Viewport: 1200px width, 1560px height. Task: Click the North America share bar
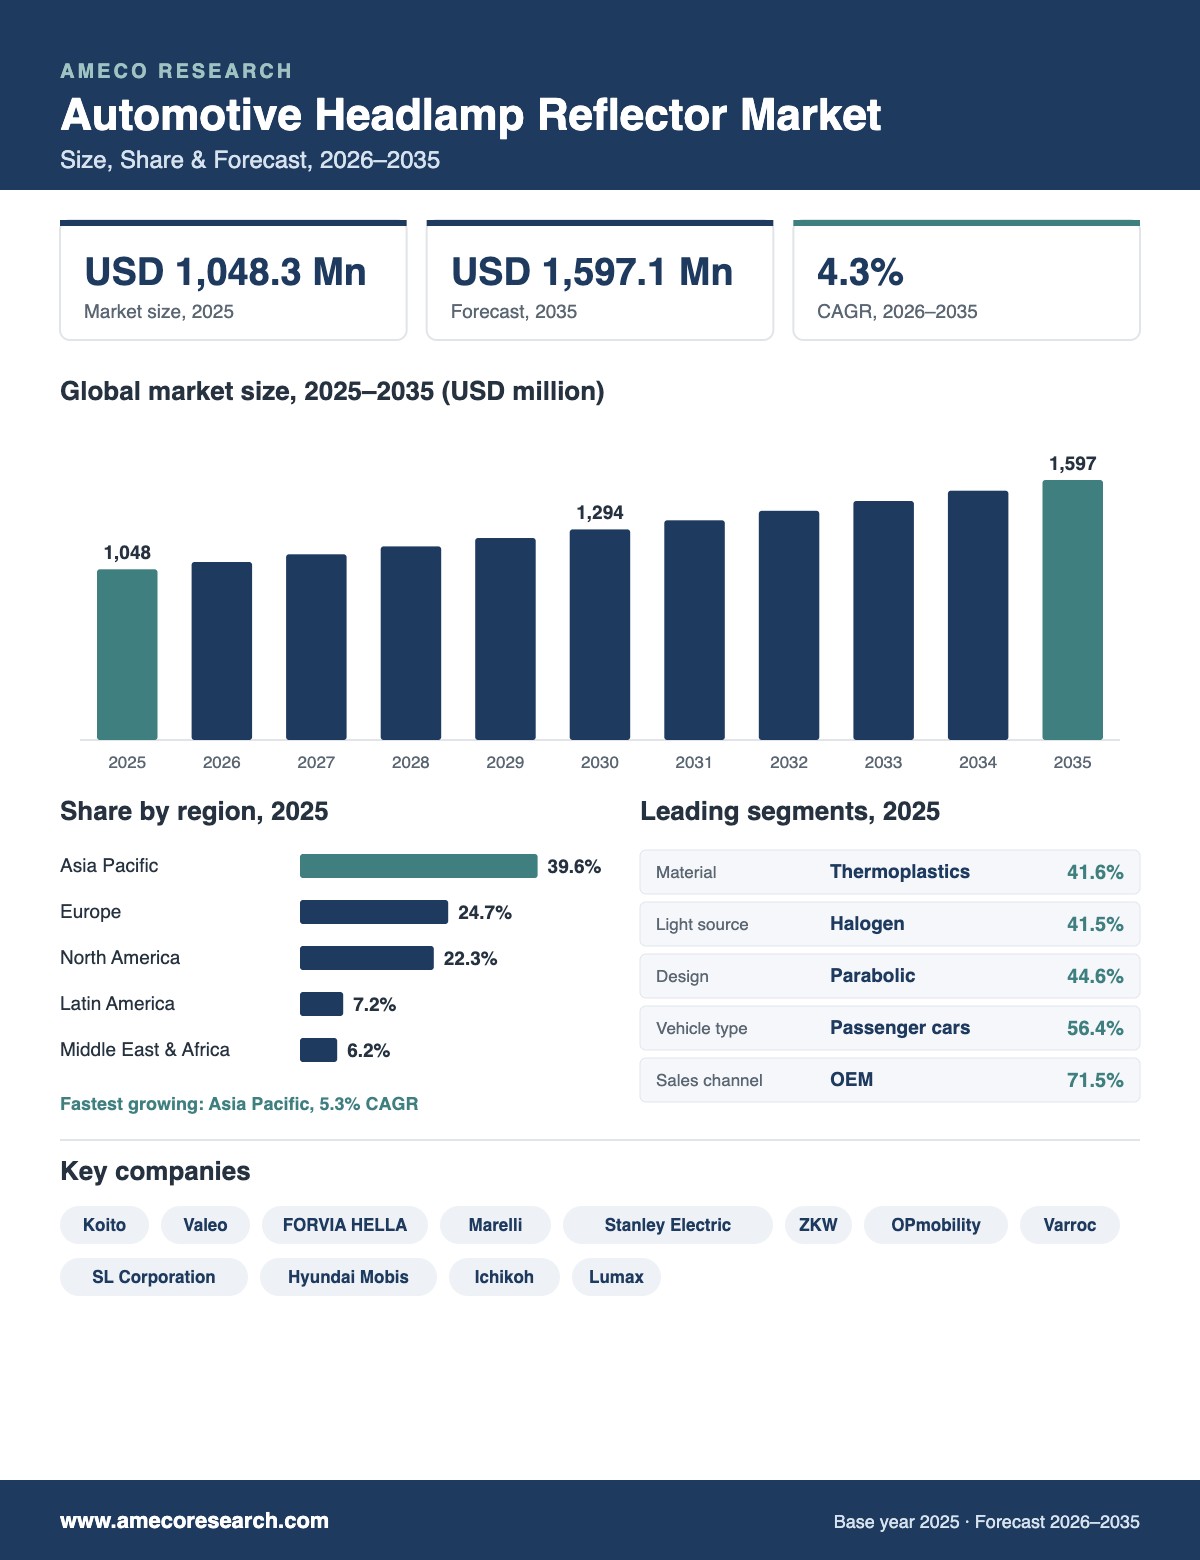tap(367, 958)
